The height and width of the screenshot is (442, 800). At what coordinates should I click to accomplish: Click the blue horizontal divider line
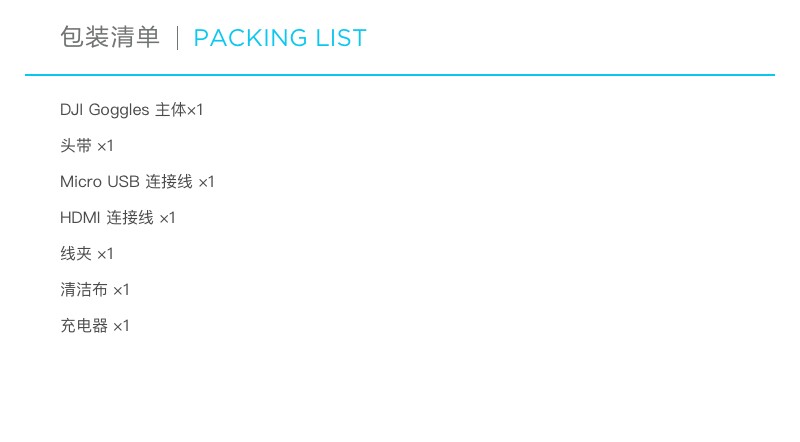point(400,75)
